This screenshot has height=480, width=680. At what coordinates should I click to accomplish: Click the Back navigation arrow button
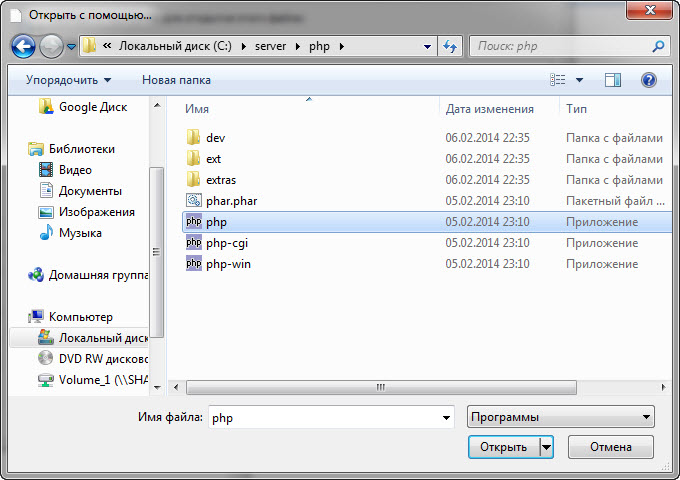24,46
